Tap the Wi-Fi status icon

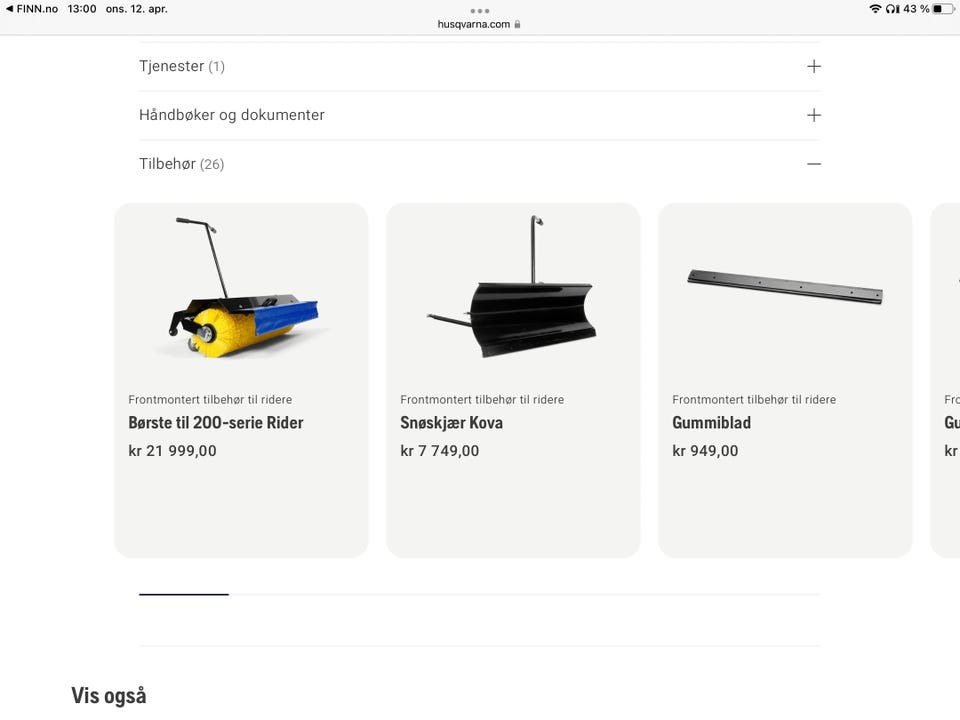(x=875, y=9)
